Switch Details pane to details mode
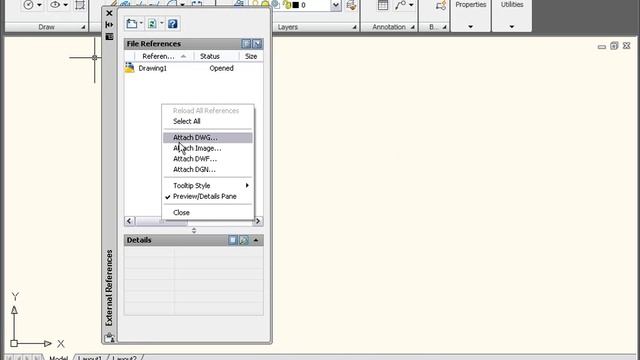Image resolution: width=640 pixels, height=360 pixels. click(x=233, y=240)
